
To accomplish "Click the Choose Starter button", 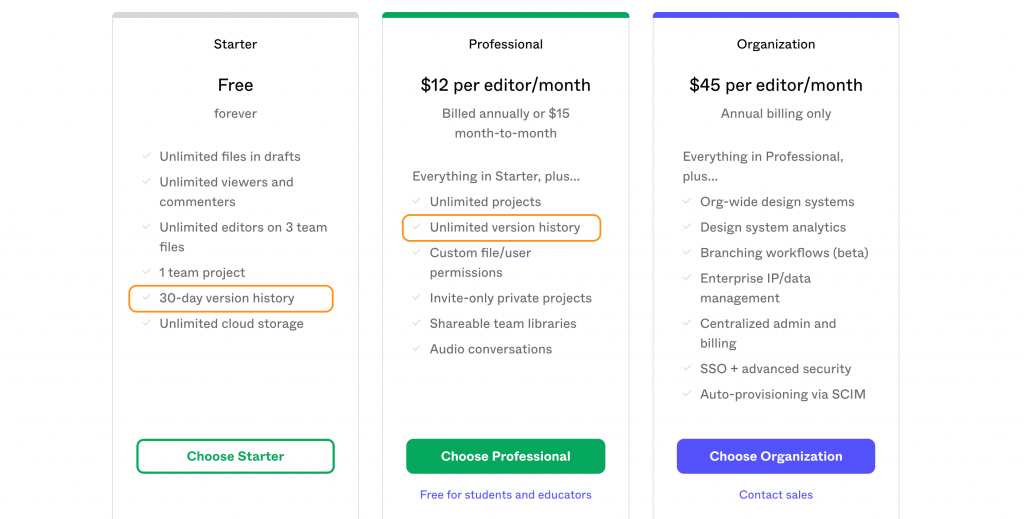I will coord(235,456).
